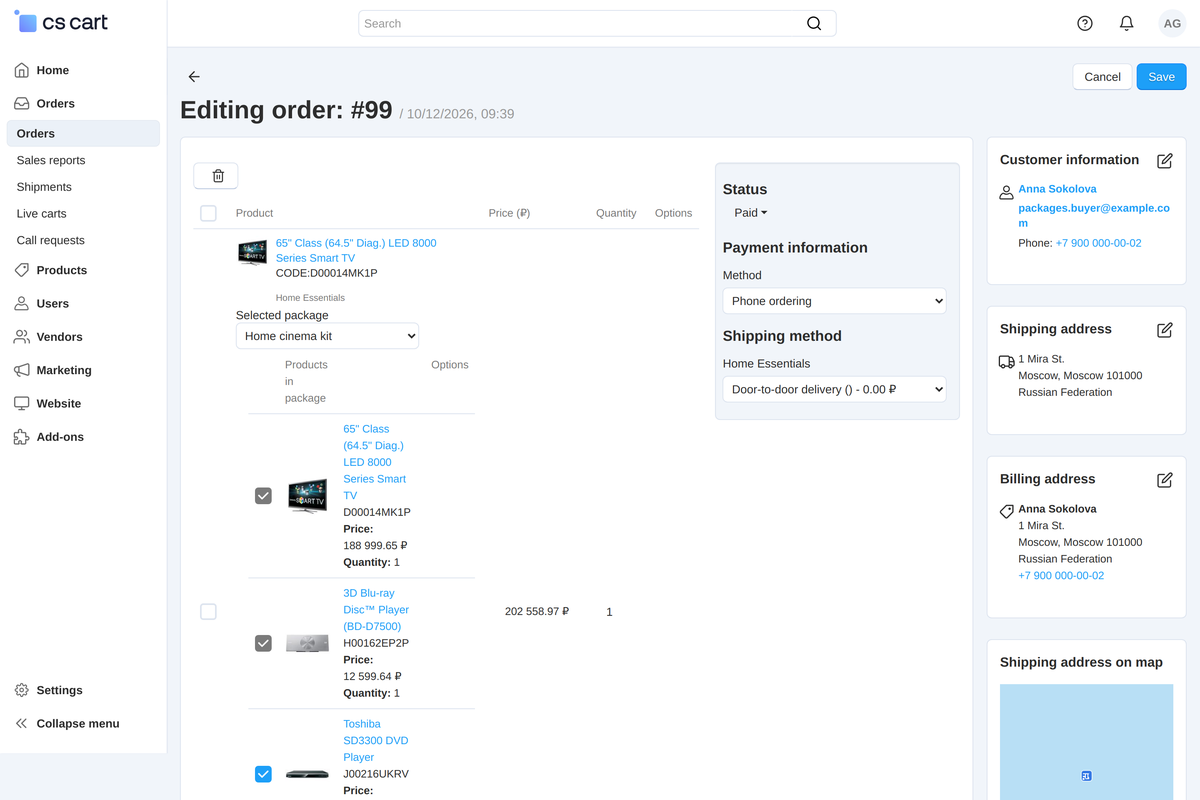Click the Vendors people sidebar icon
This screenshot has width=1200, height=800.
tap(22, 337)
